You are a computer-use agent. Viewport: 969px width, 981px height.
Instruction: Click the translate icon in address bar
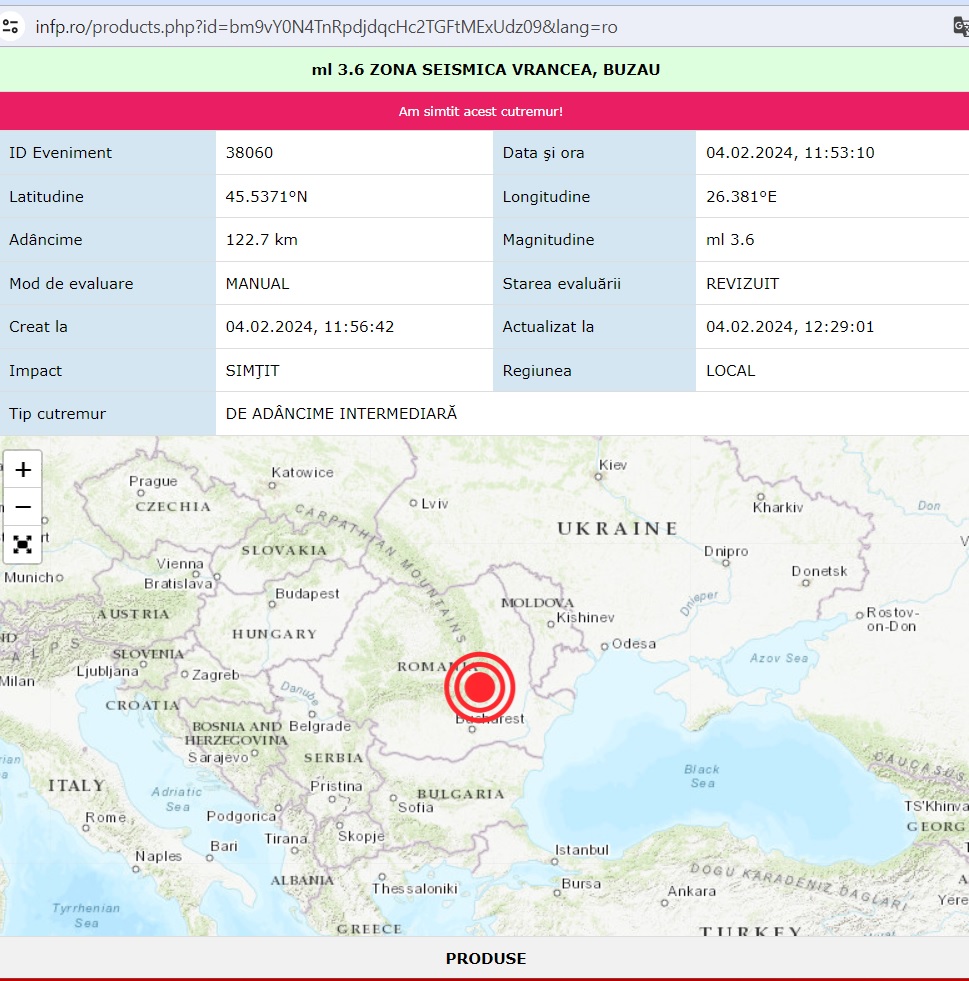click(960, 26)
